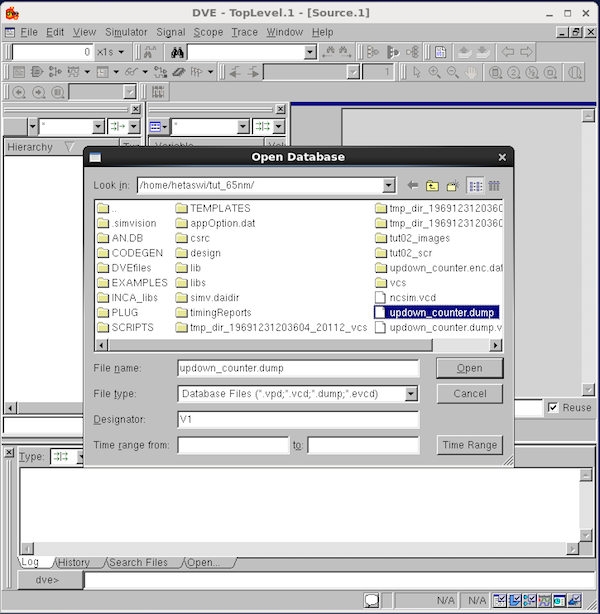This screenshot has width=600, height=614.
Task: Click the load/upload tray icon in toolbar
Action: tap(464, 52)
